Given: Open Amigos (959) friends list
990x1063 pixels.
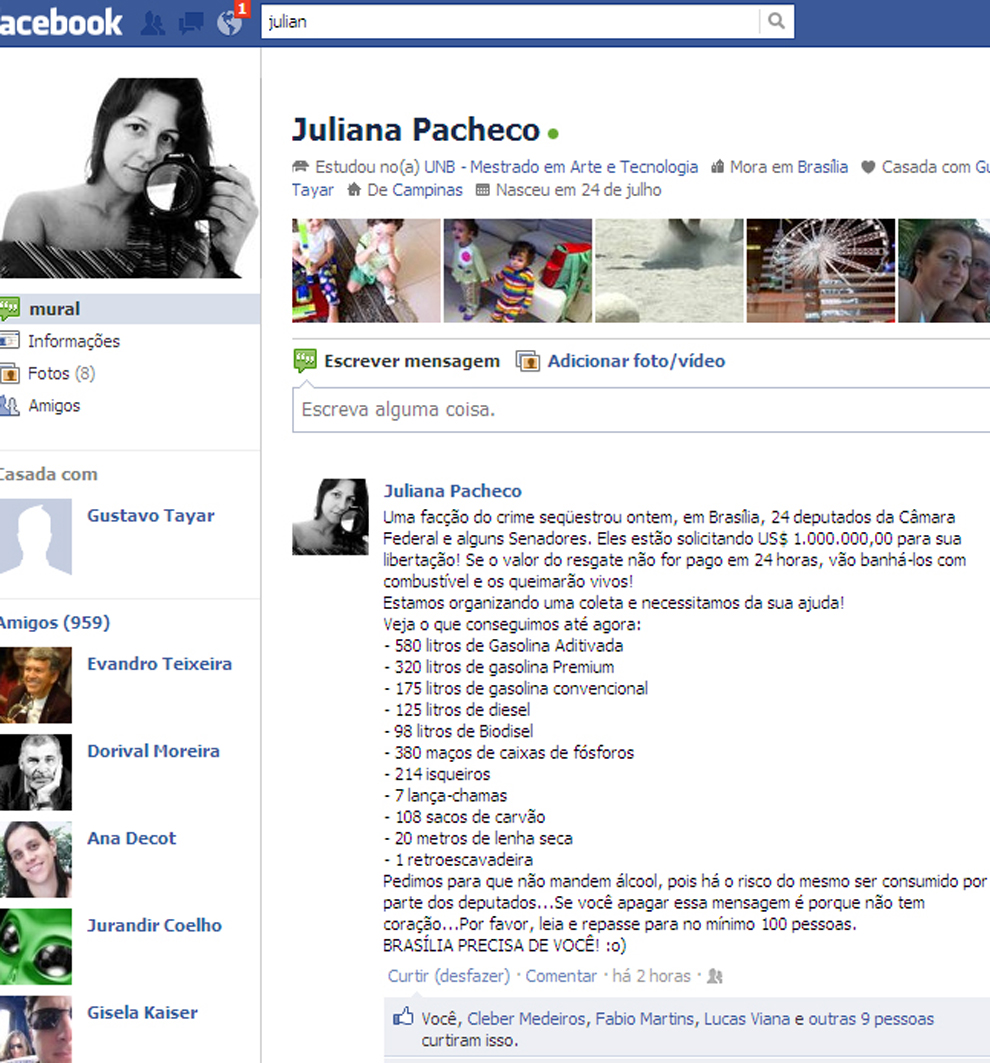Looking at the screenshot, I should [x=54, y=622].
